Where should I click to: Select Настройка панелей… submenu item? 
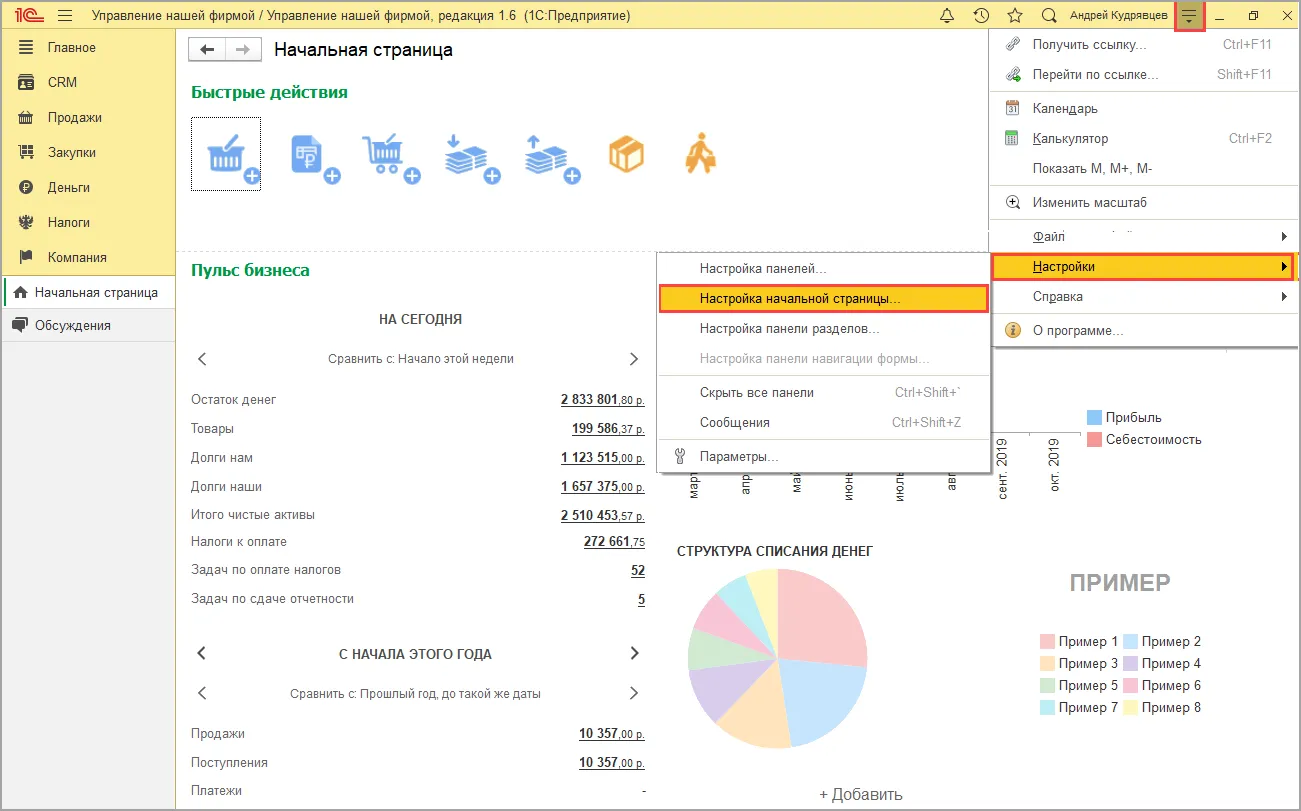point(823,269)
